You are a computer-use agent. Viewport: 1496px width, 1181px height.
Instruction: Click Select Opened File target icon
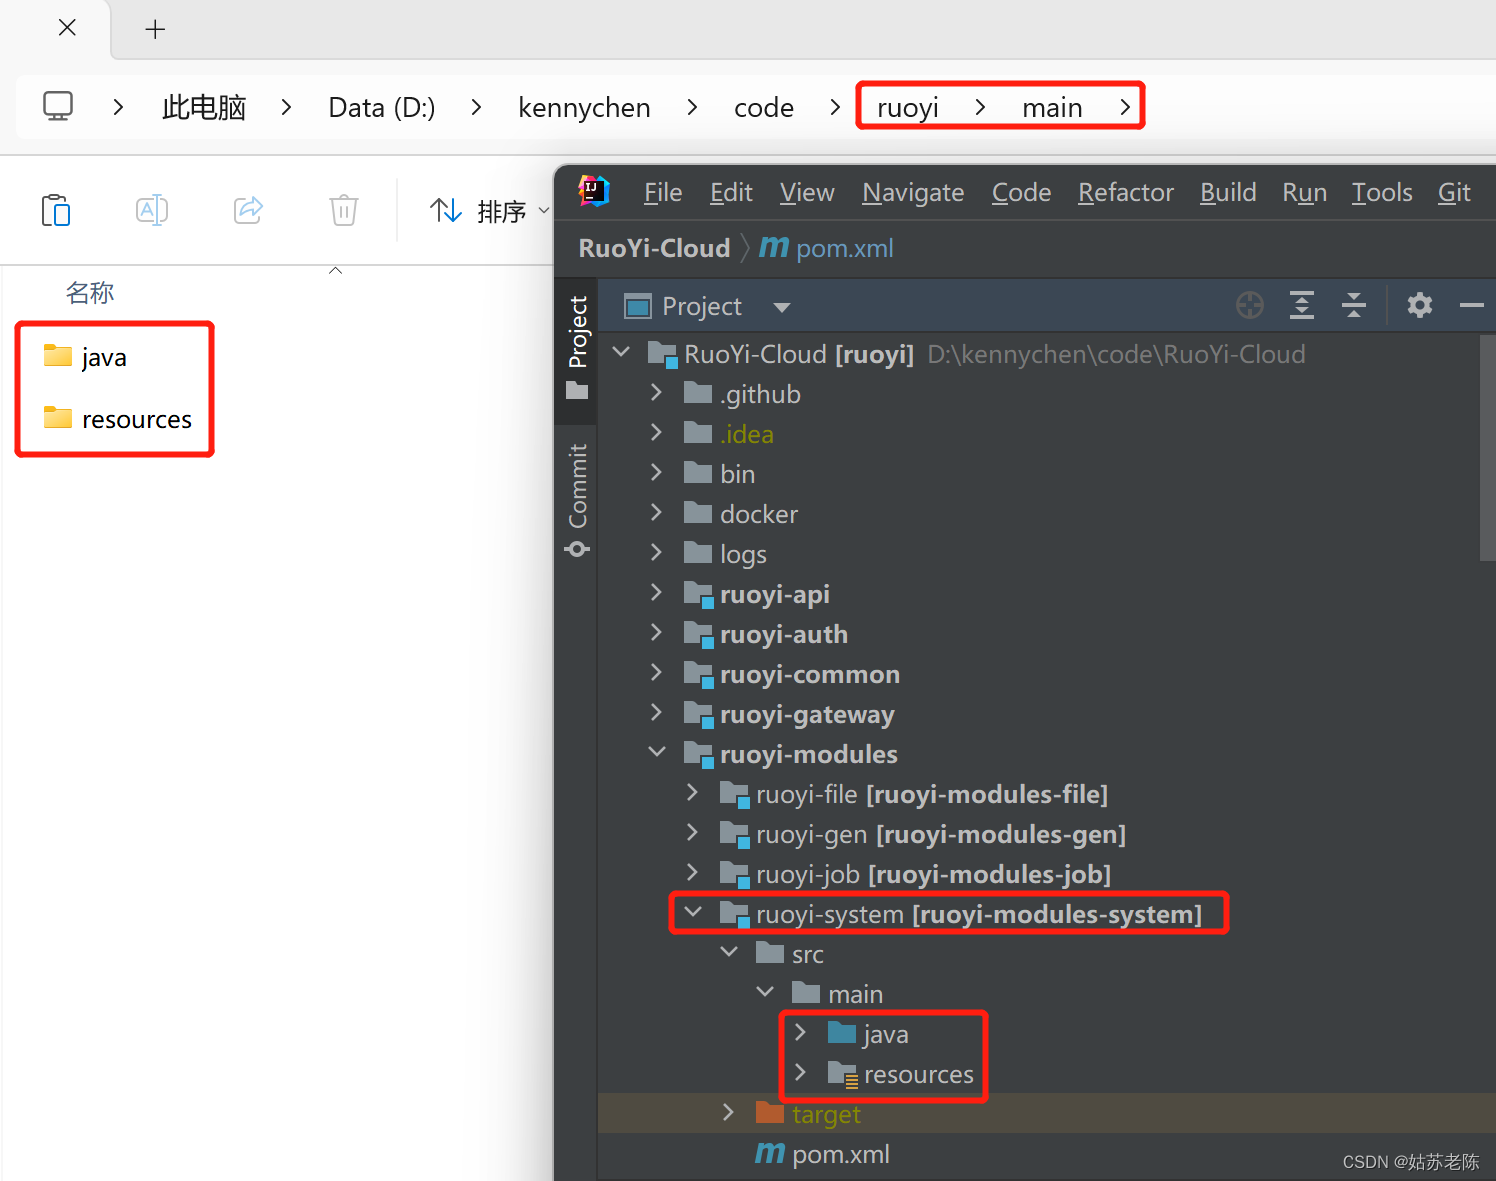coord(1250,305)
